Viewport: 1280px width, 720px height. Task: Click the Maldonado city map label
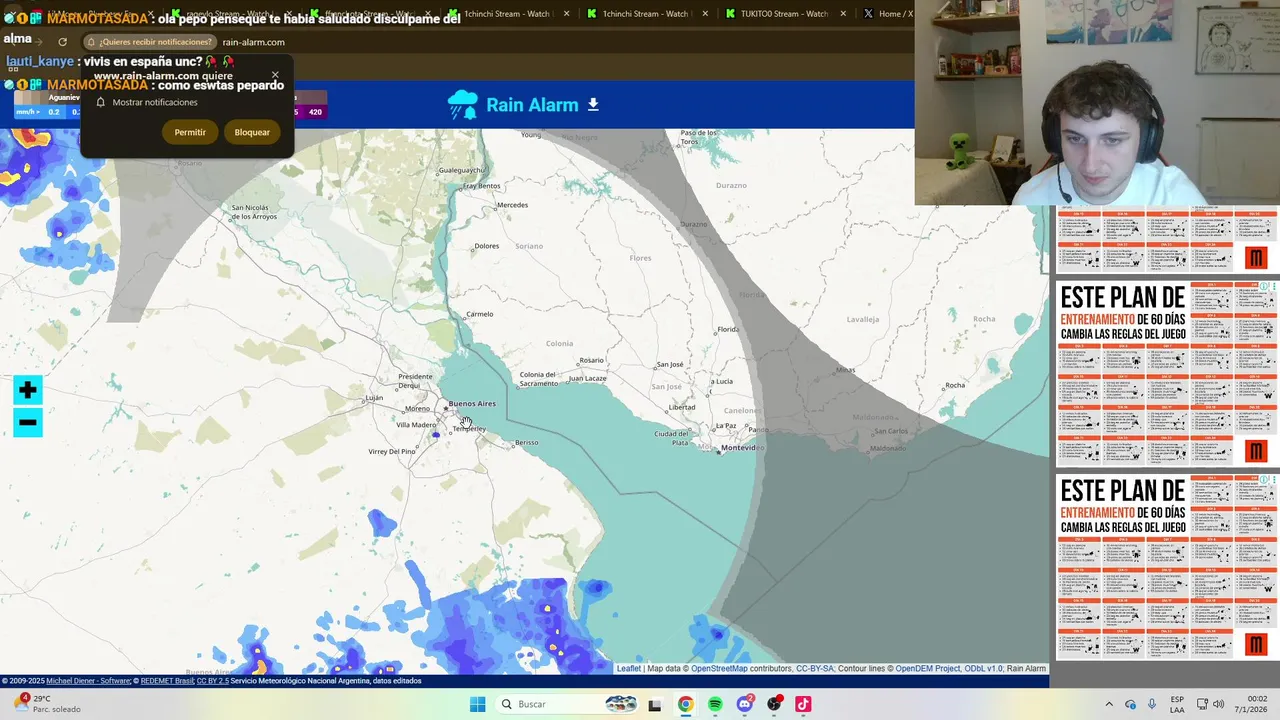pos(887,448)
